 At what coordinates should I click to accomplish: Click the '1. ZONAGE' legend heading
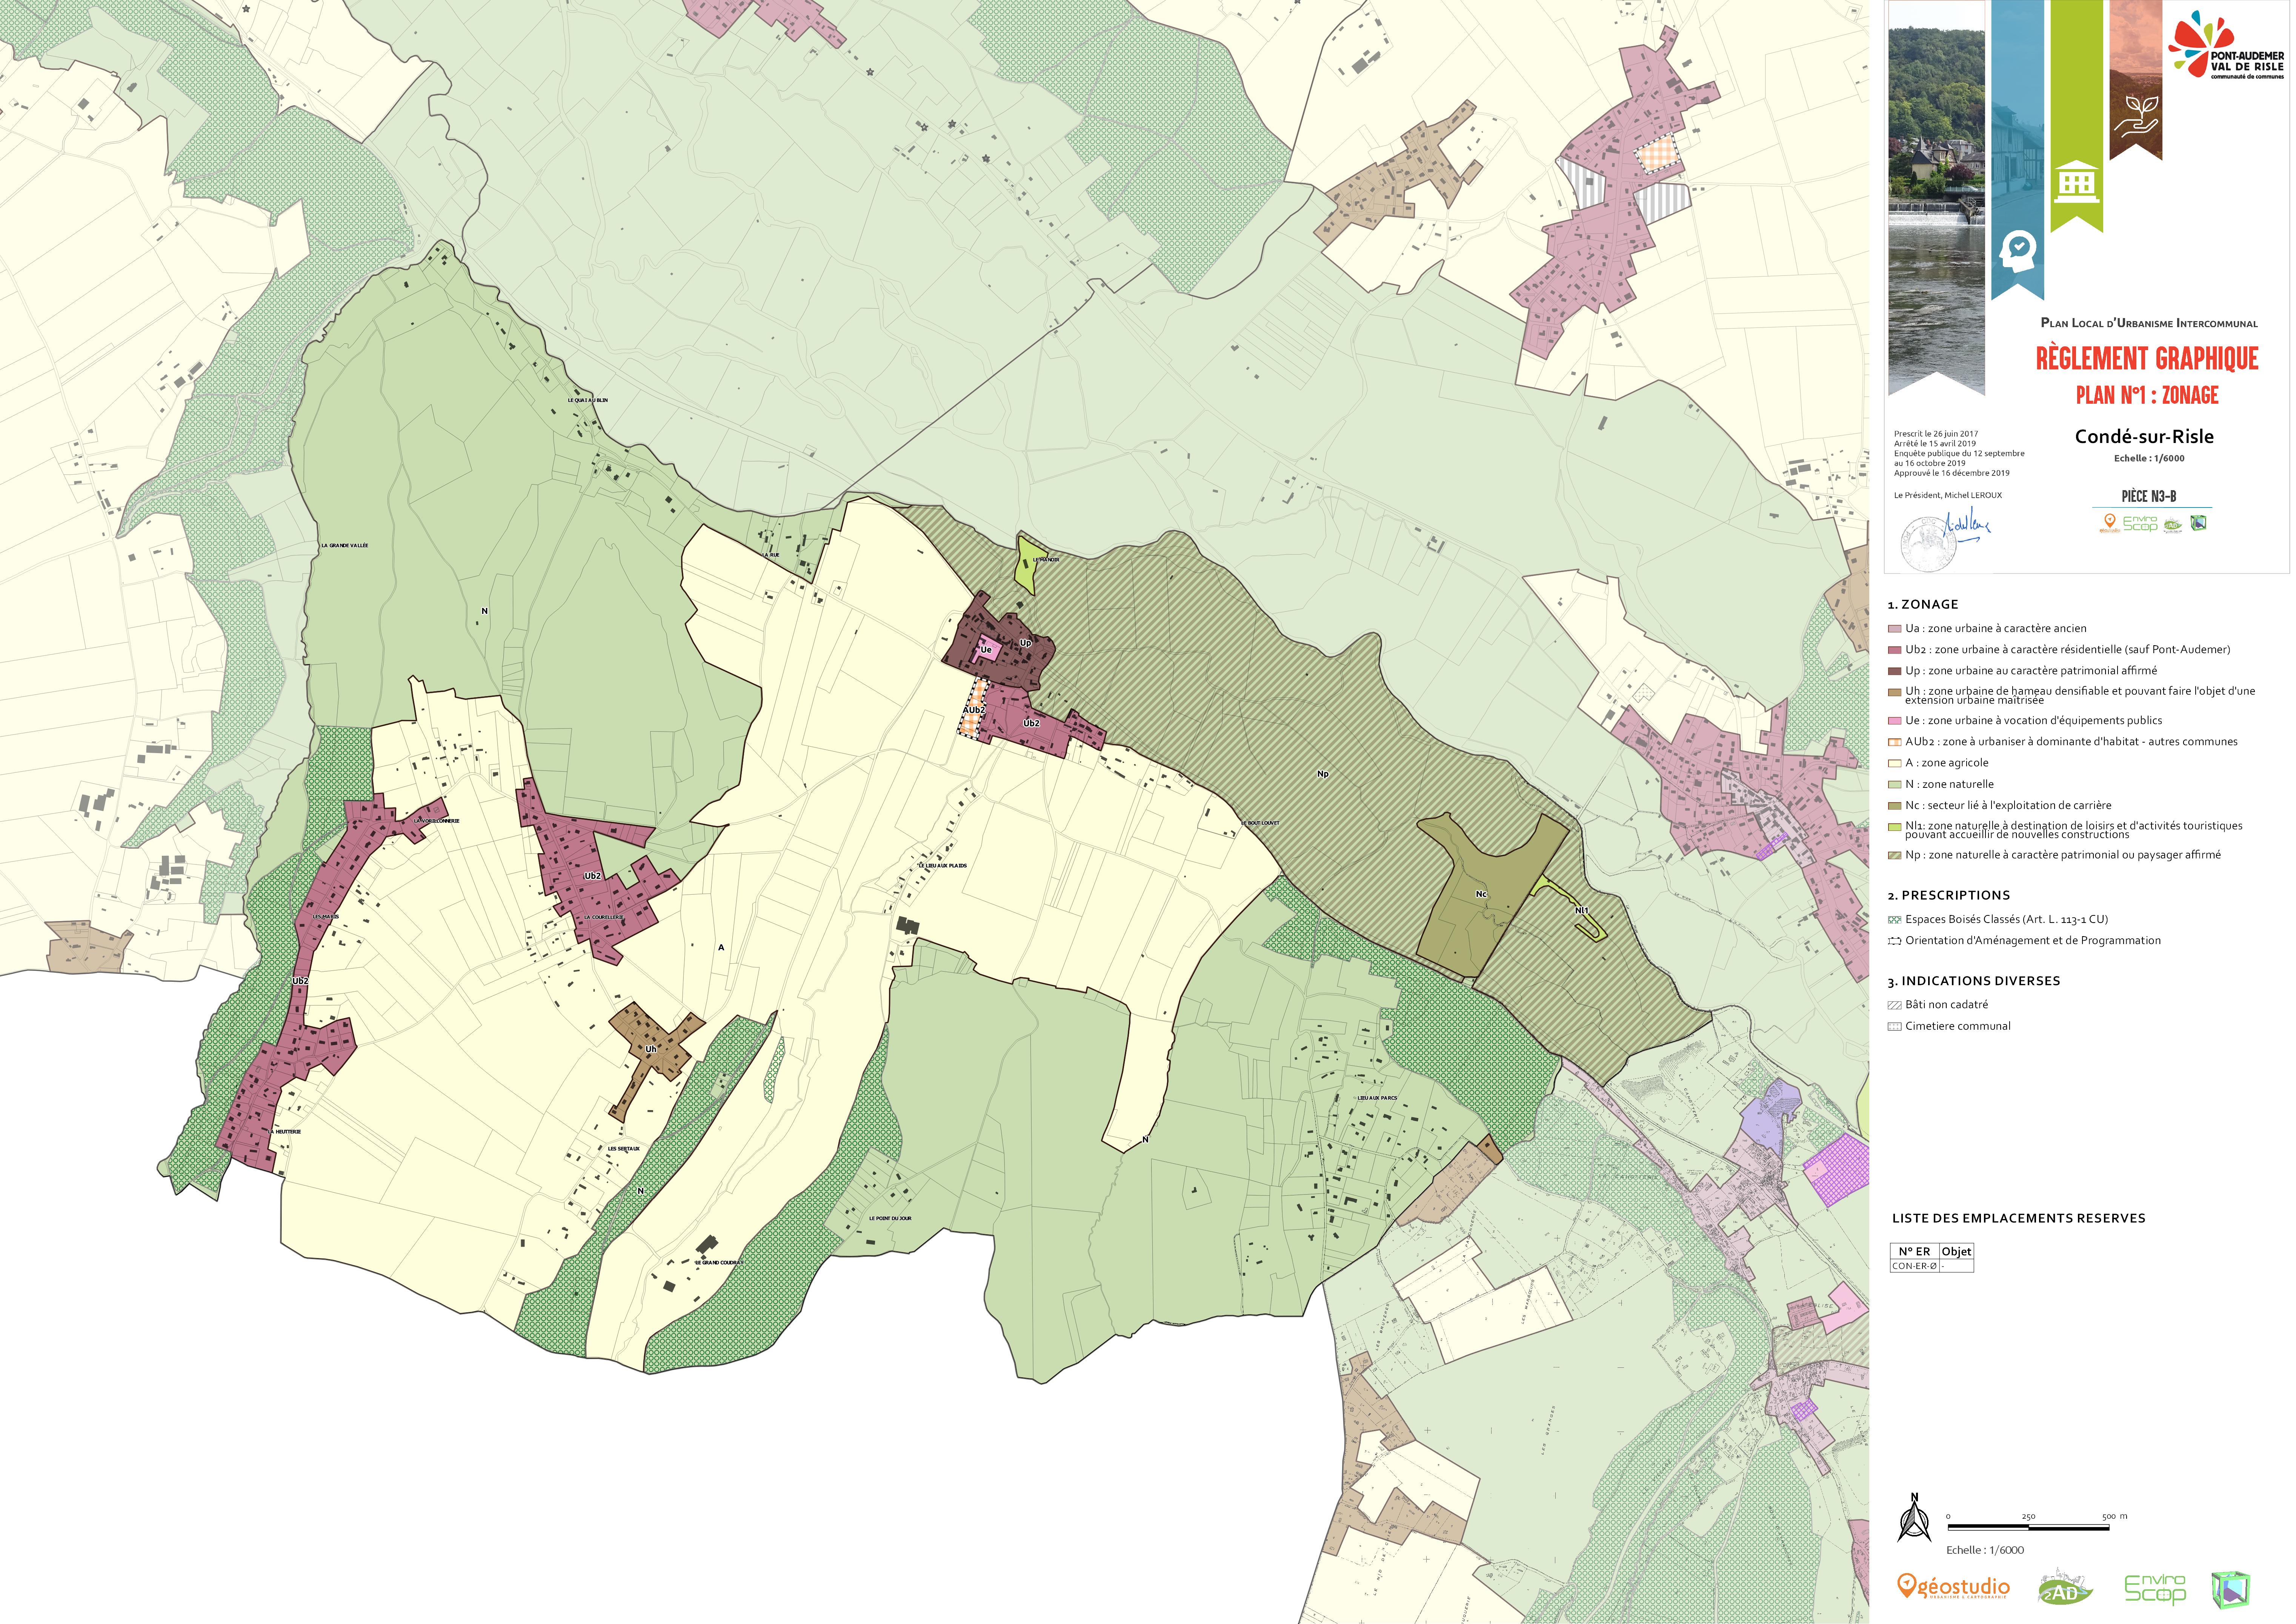click(1922, 605)
